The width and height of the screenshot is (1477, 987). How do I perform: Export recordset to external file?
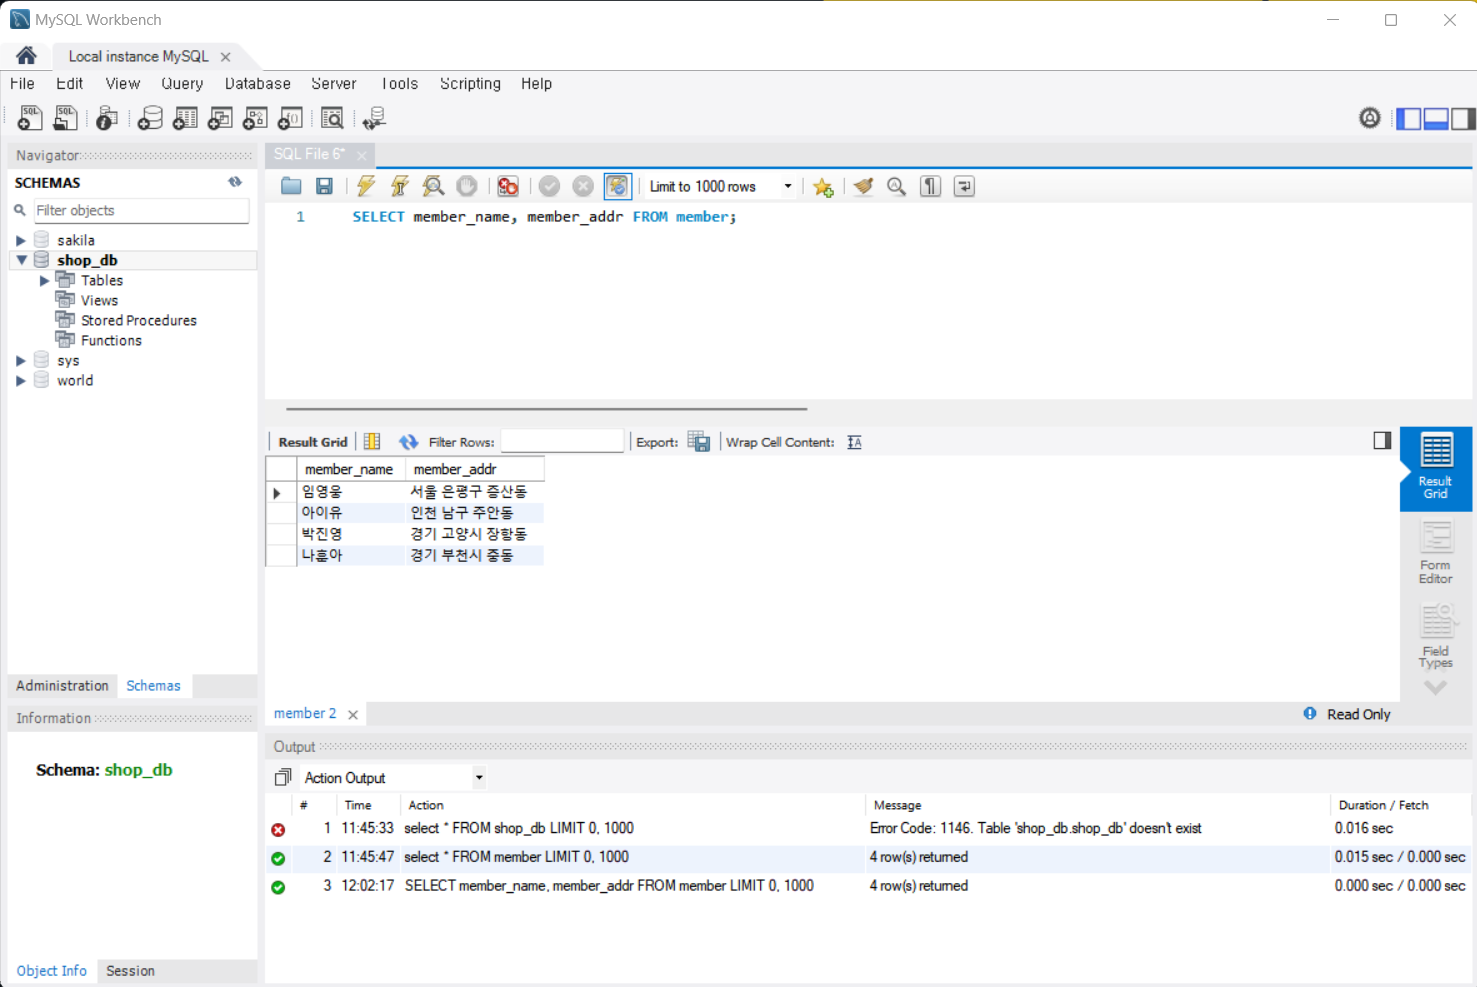point(699,442)
